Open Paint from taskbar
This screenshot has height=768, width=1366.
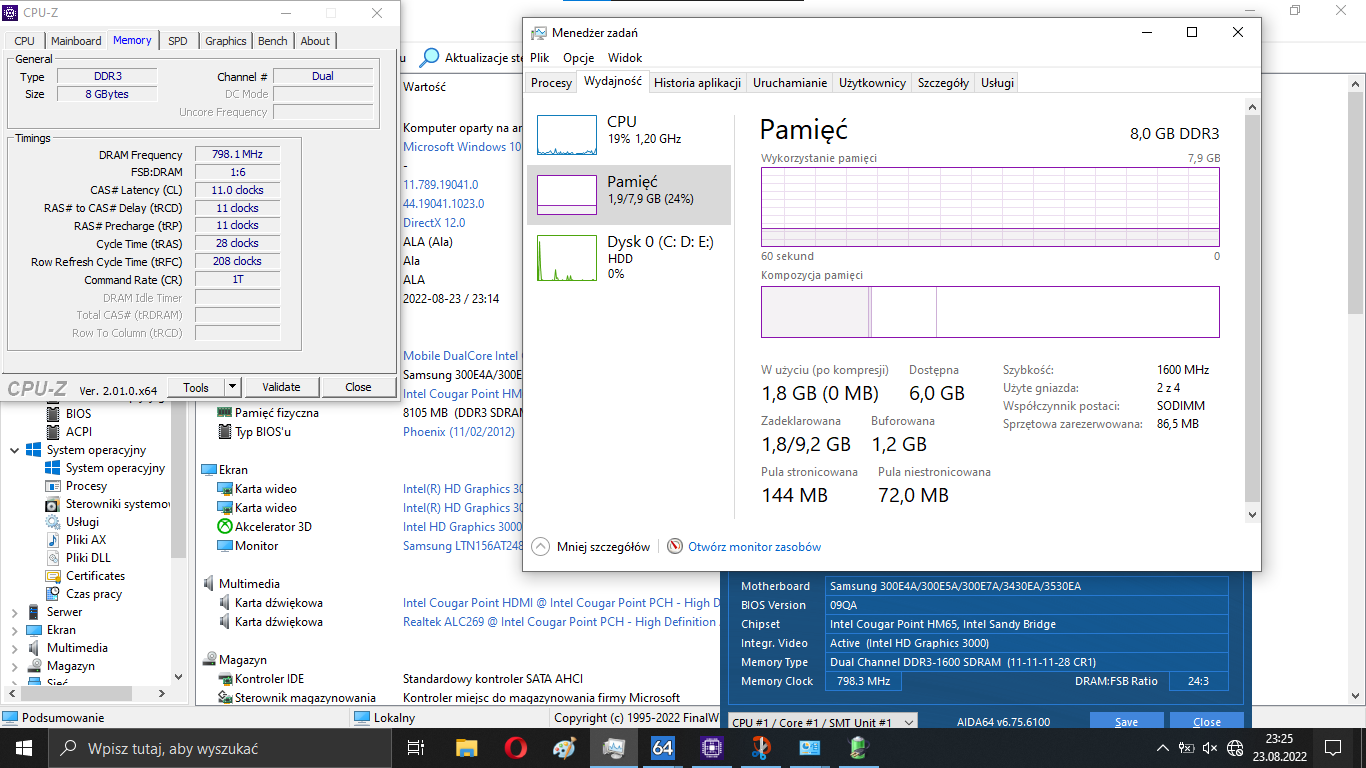coord(564,748)
